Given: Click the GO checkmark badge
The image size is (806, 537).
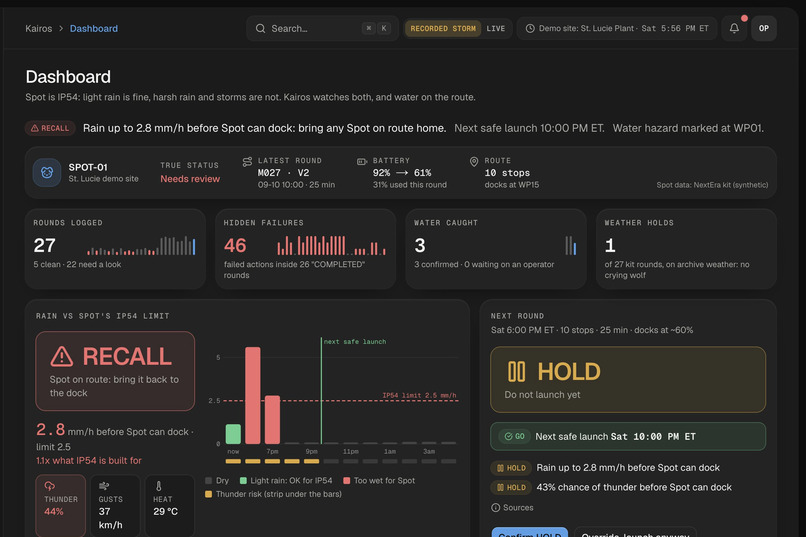Looking at the screenshot, I should [515, 436].
